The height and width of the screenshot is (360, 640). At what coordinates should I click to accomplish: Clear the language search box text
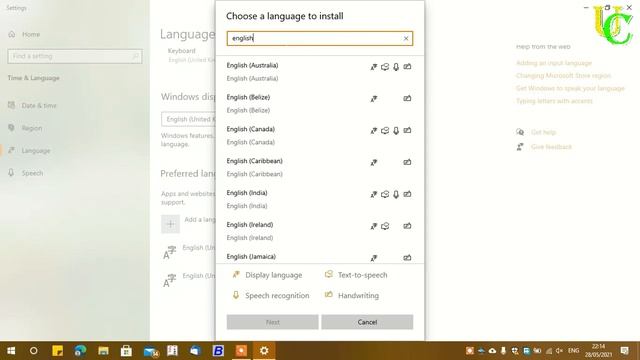tap(406, 38)
